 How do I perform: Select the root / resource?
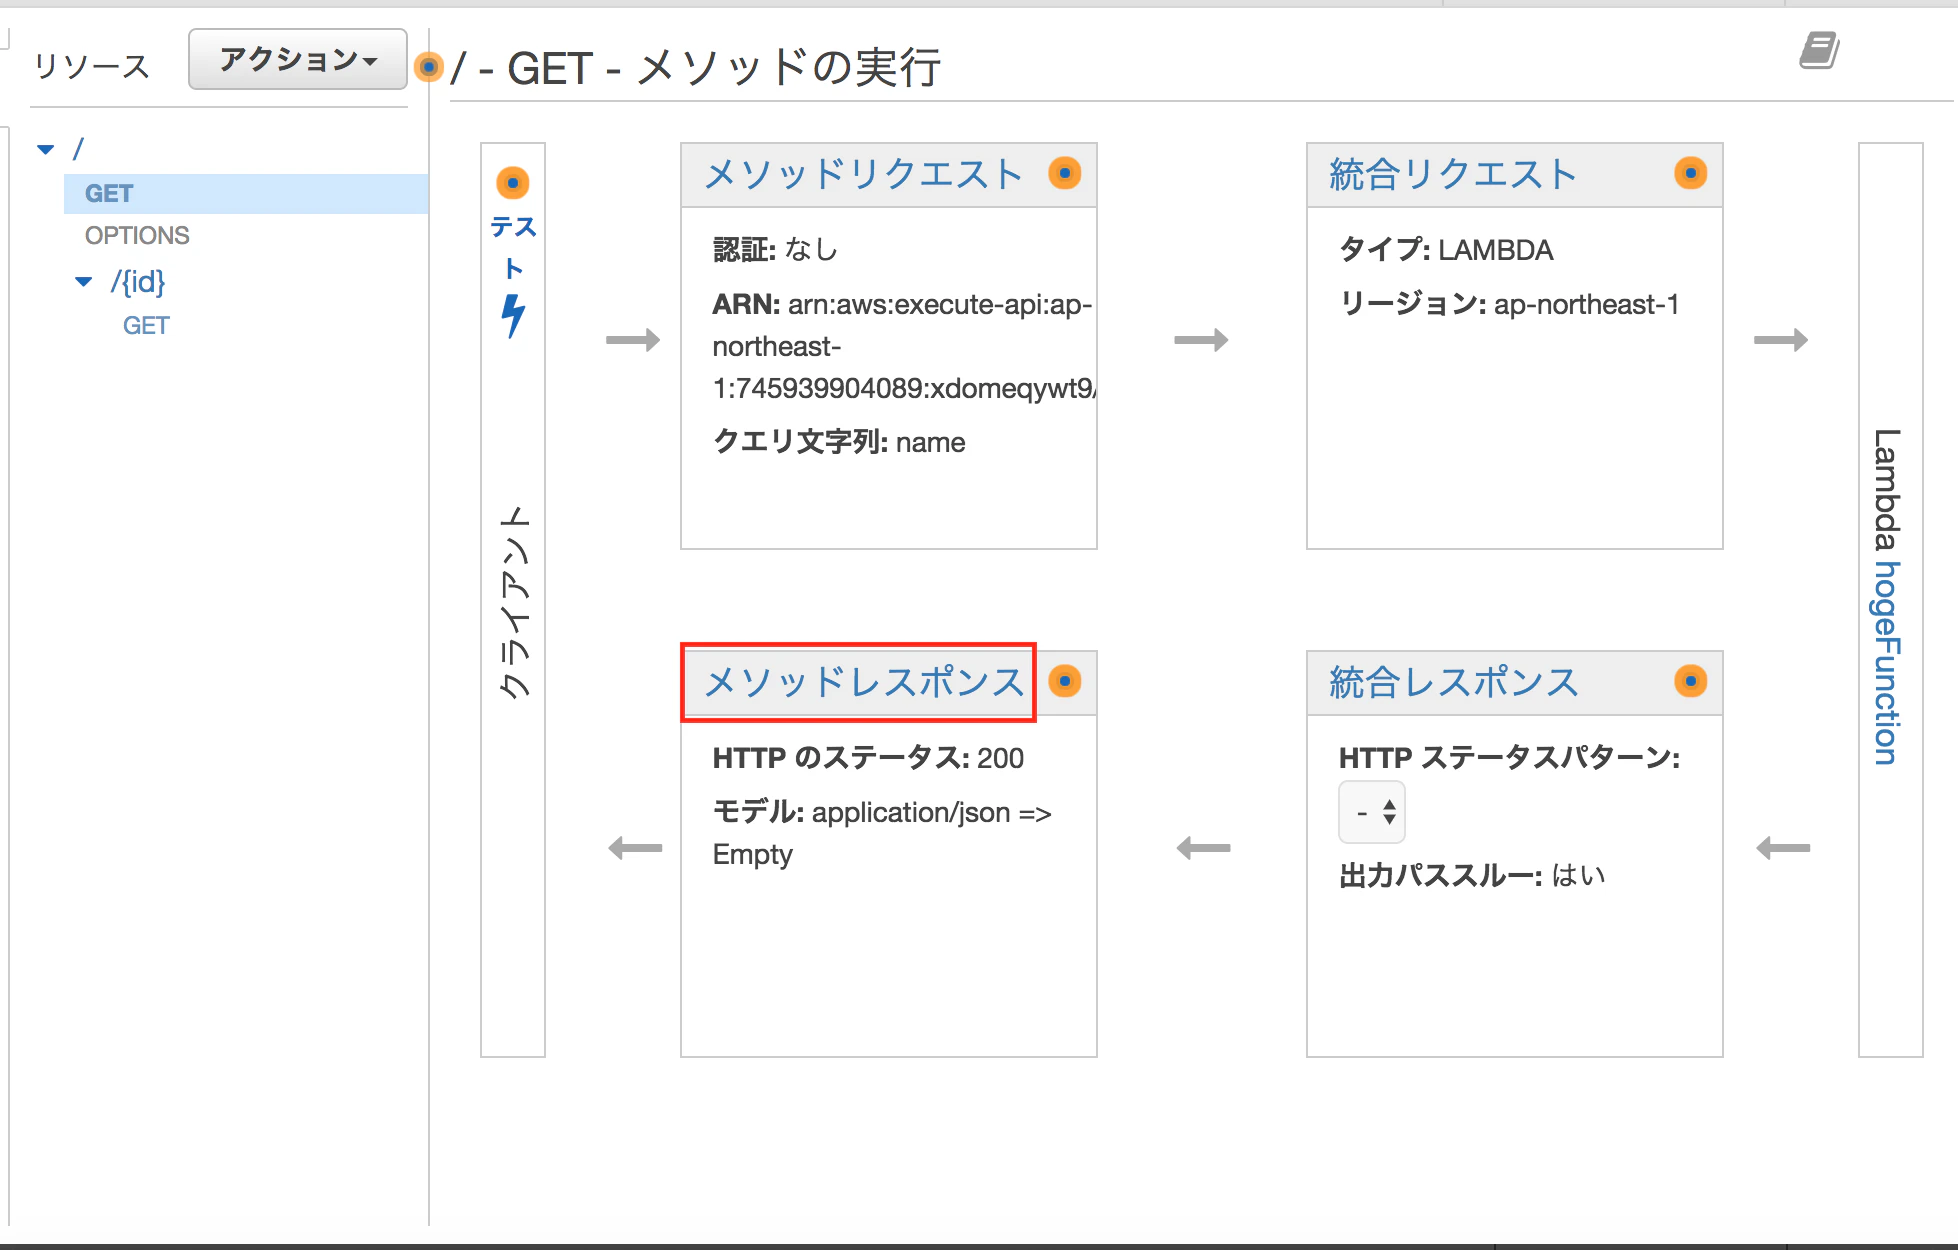pos(78,149)
